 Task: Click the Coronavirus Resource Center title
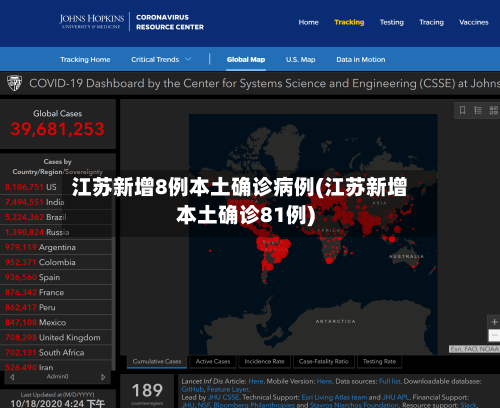(x=170, y=22)
